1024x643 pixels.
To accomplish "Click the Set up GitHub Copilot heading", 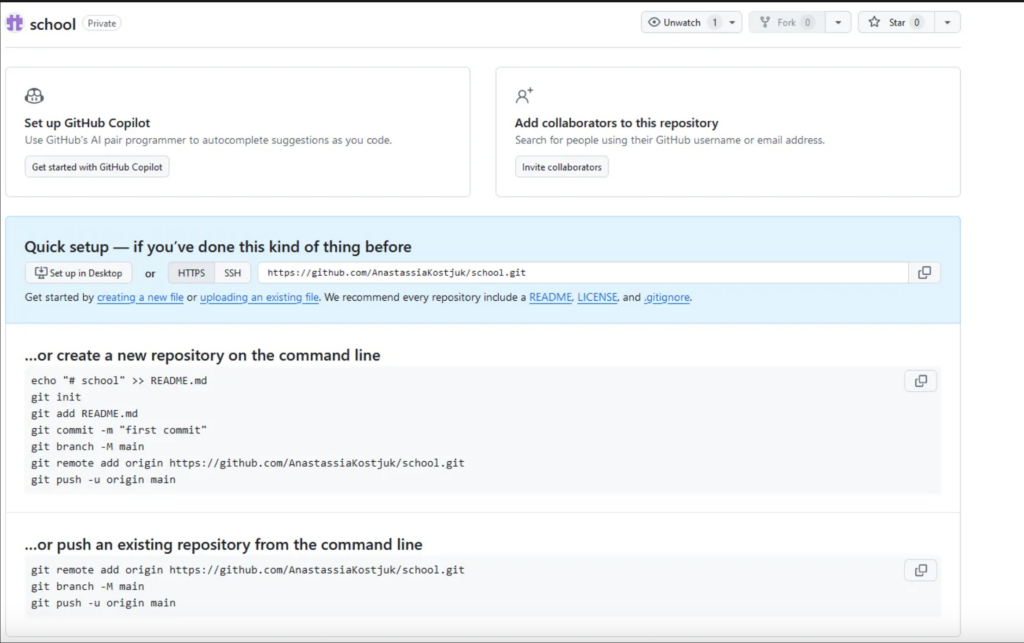I will click(x=87, y=123).
